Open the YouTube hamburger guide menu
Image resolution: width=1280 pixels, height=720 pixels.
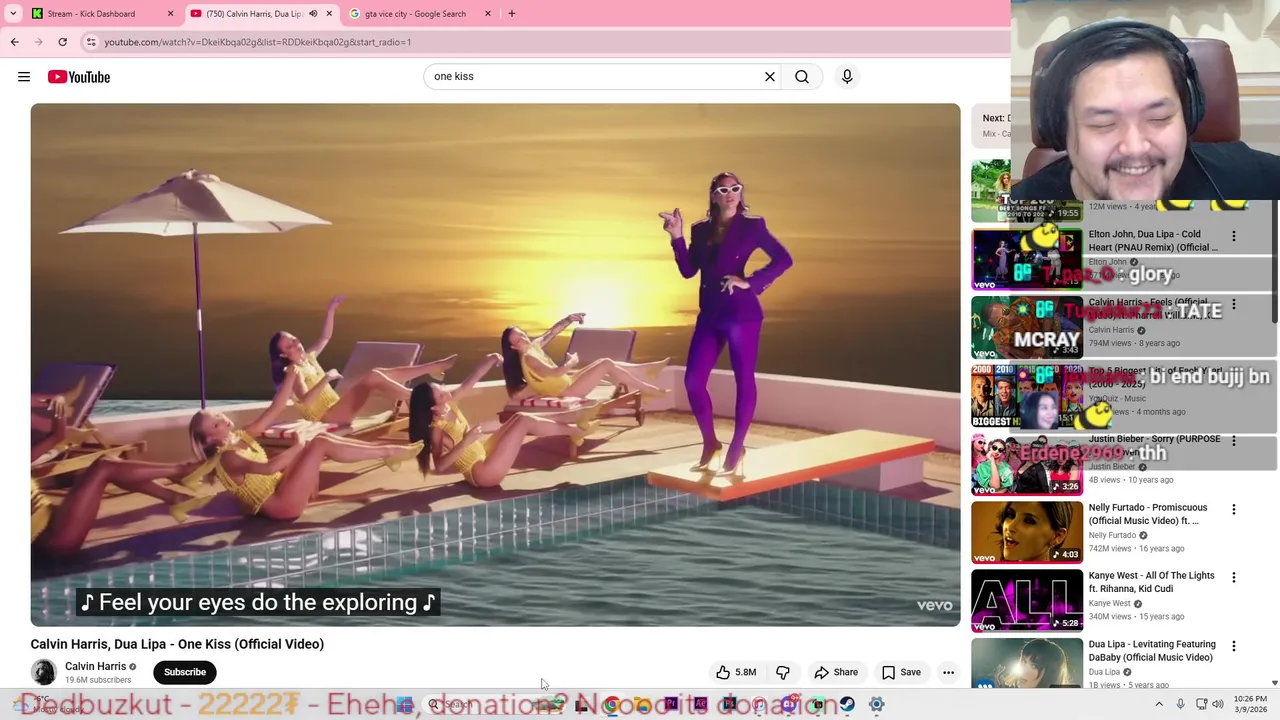[x=24, y=77]
